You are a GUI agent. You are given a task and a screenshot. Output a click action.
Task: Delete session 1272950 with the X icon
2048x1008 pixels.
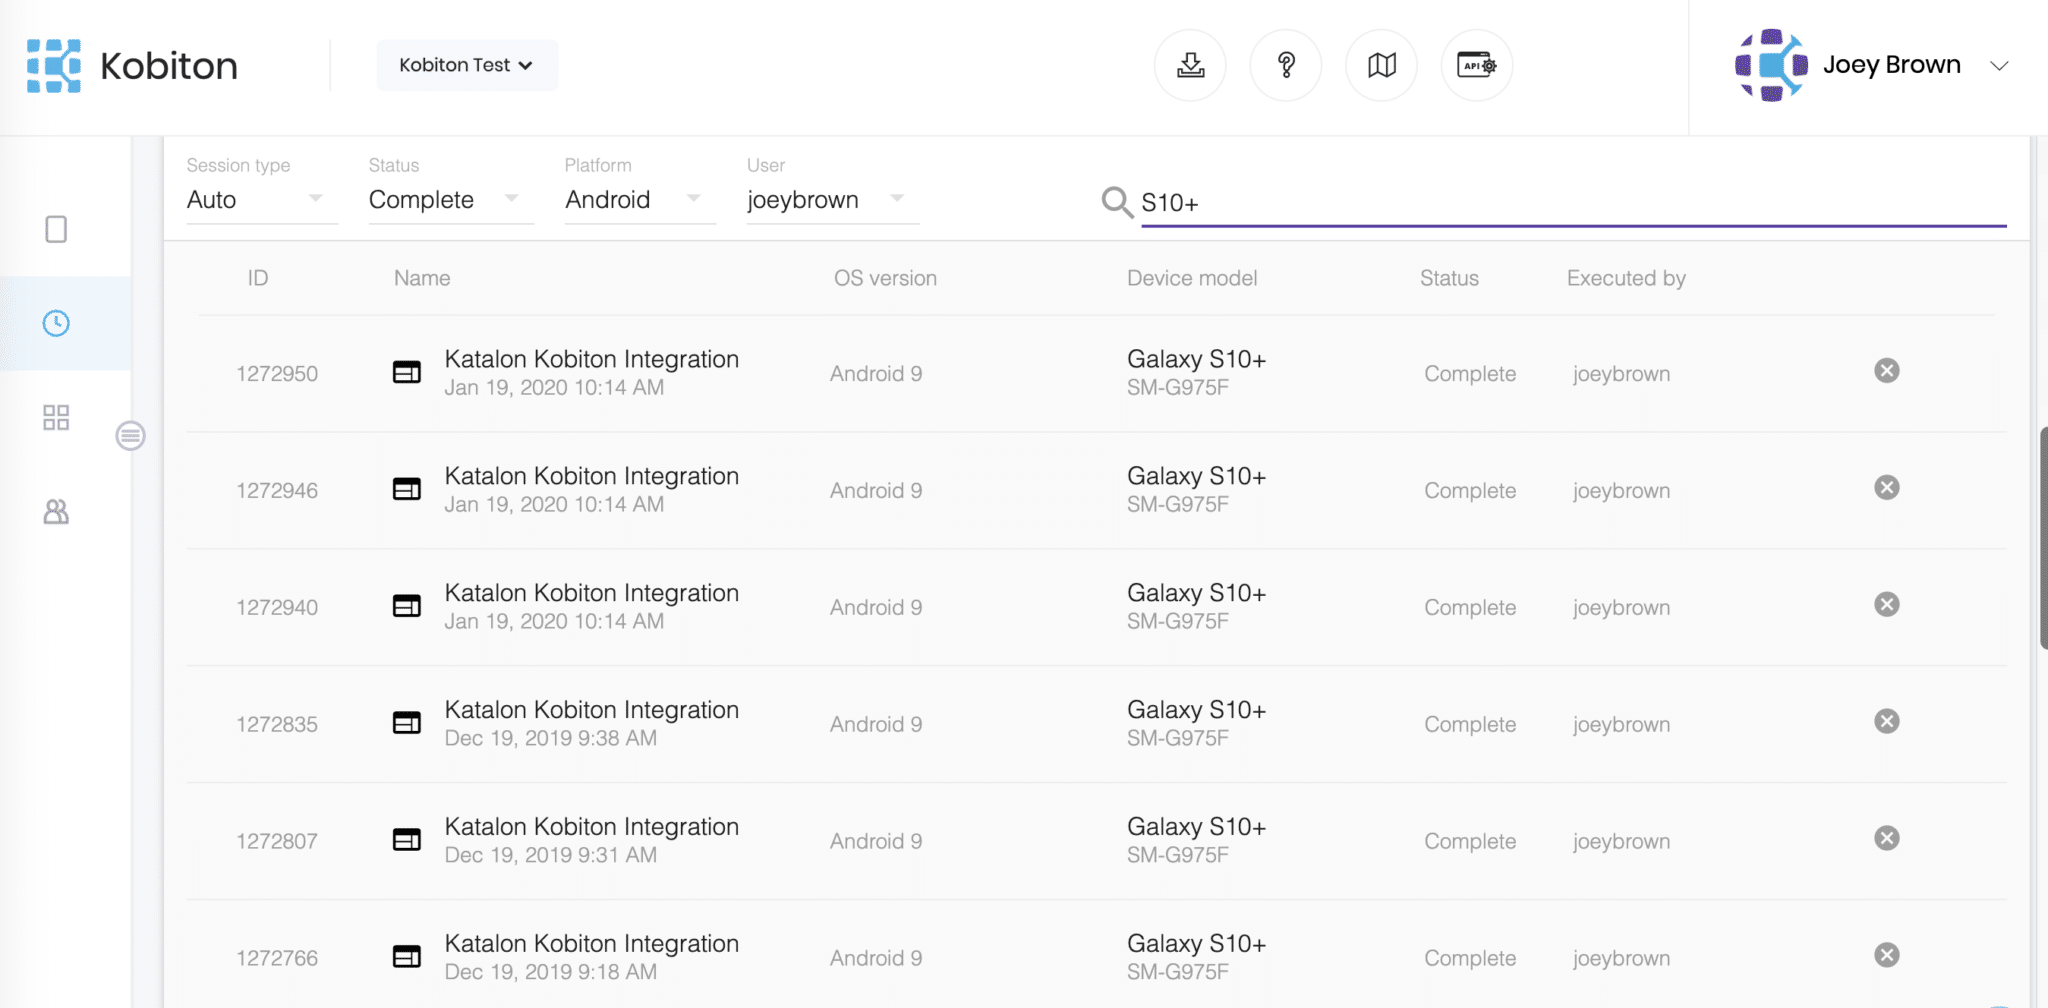click(x=1886, y=371)
